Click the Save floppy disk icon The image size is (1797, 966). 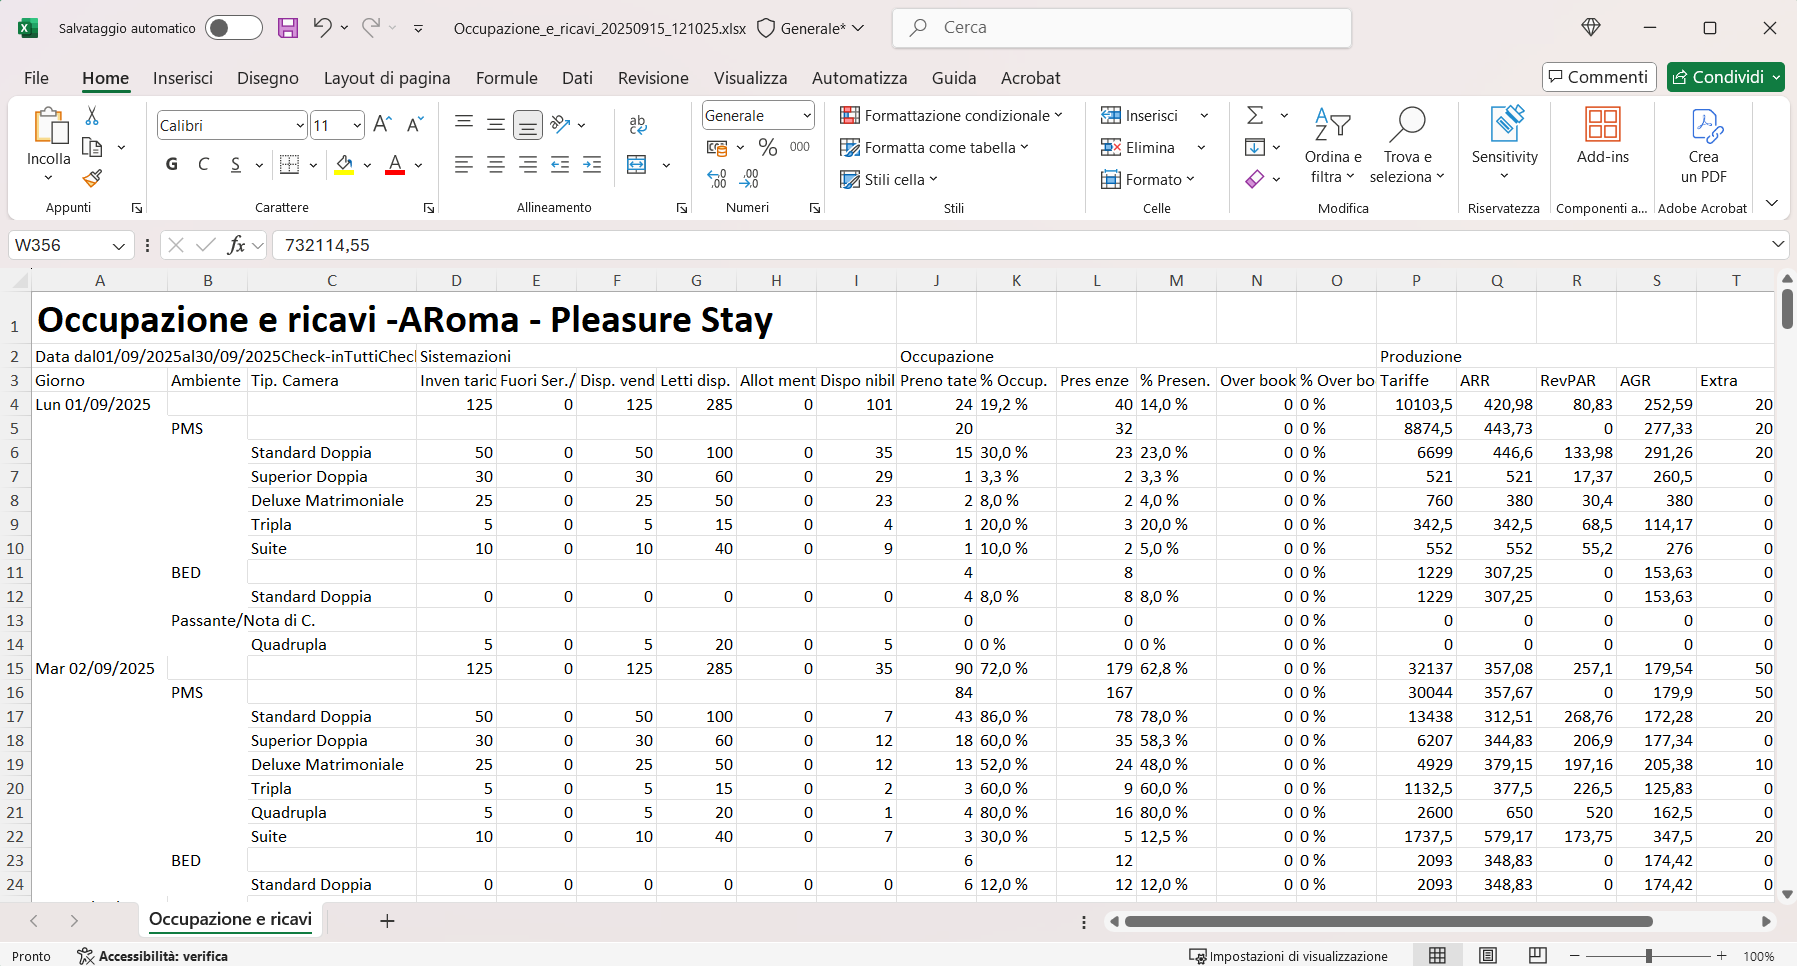pos(288,28)
